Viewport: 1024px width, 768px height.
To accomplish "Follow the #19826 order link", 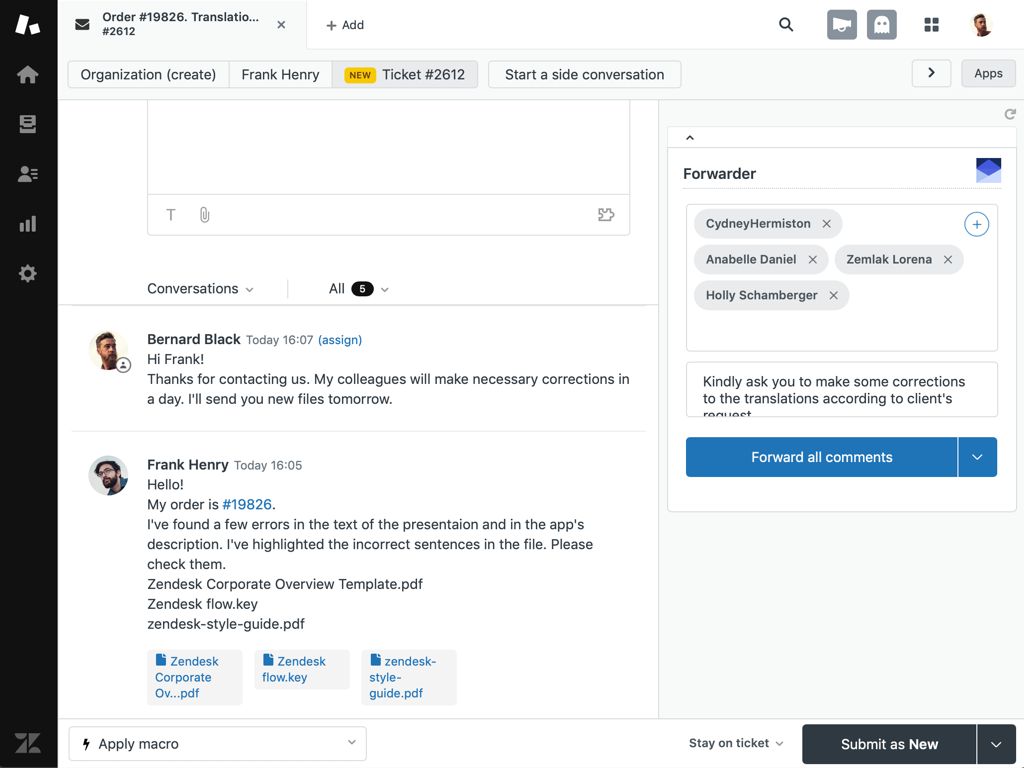I will 247,504.
